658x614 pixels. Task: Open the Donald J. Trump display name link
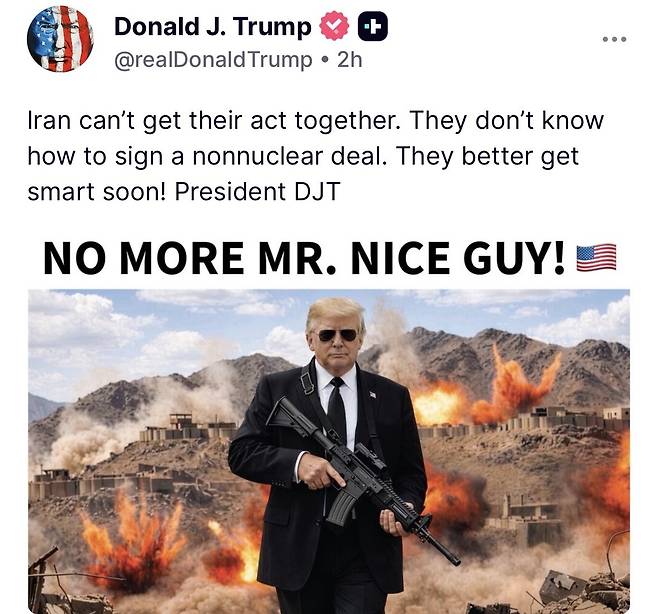213,26
